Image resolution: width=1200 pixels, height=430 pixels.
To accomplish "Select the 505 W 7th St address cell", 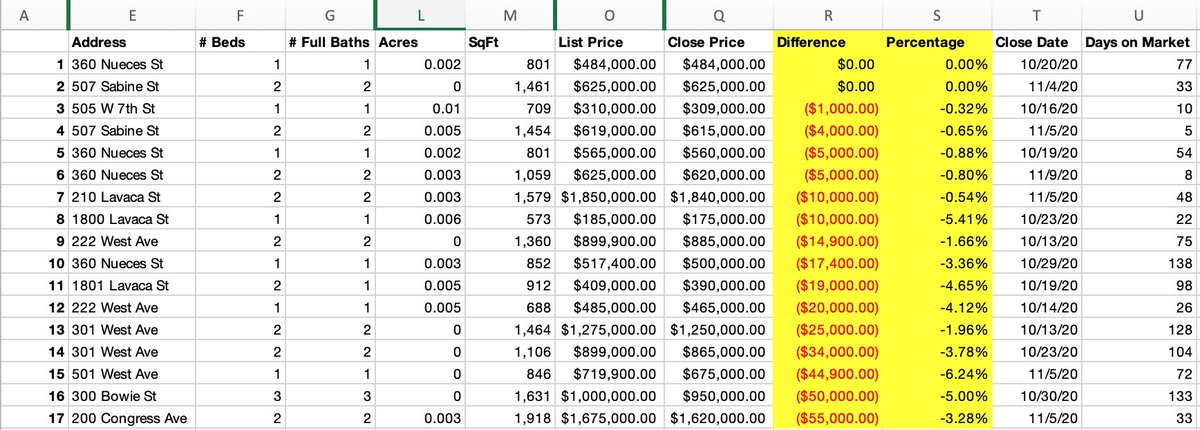I will [x=132, y=108].
